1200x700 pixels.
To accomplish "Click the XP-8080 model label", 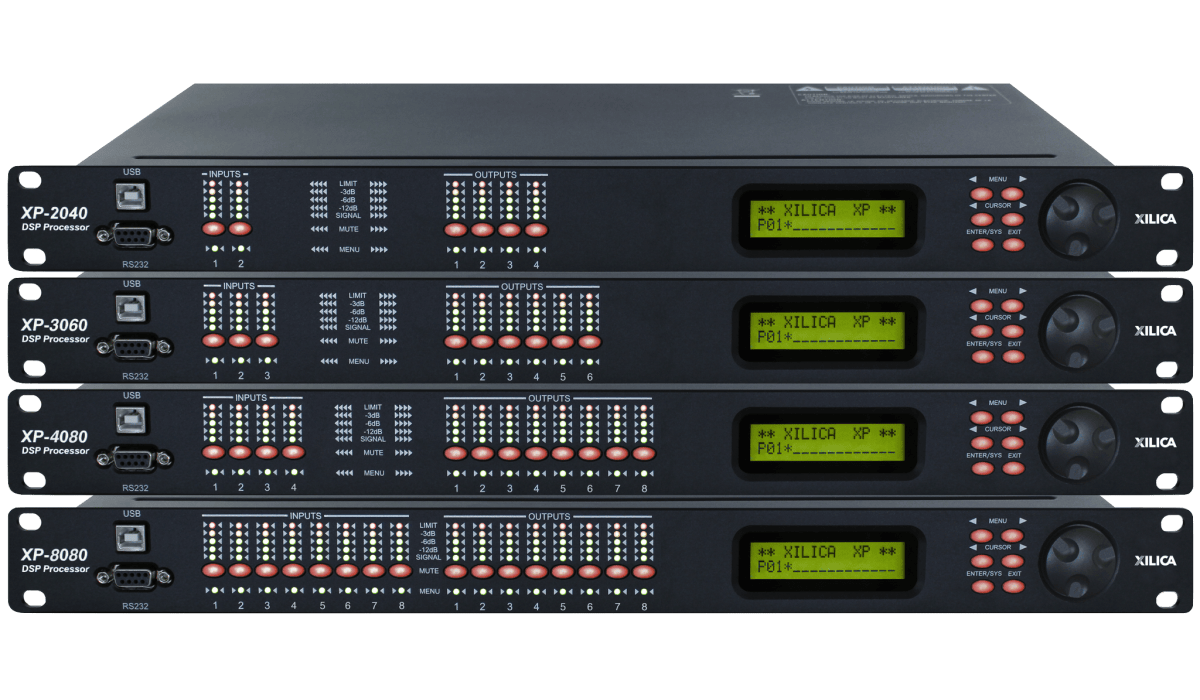I will pyautogui.click(x=53, y=555).
